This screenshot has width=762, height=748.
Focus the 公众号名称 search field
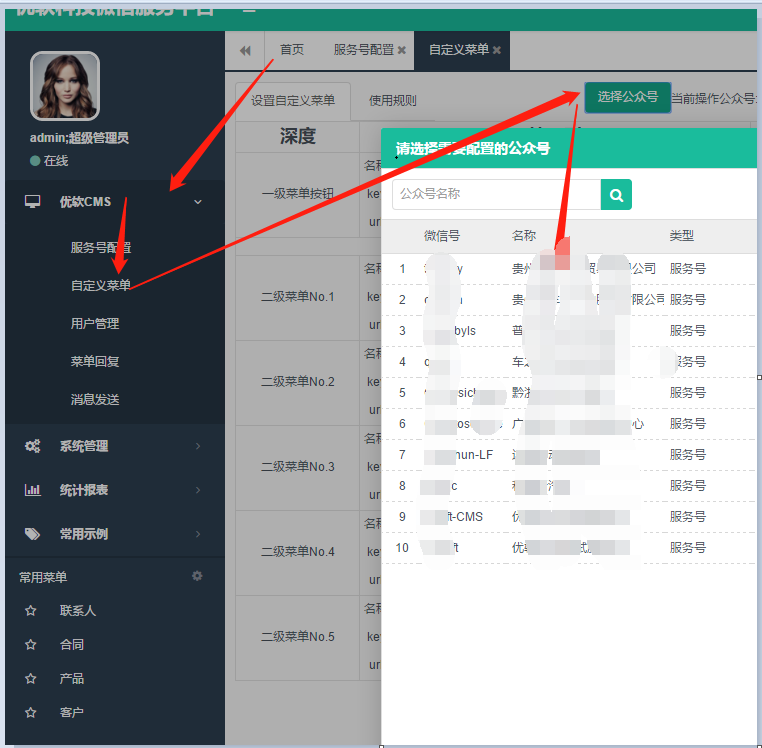[x=496, y=194]
